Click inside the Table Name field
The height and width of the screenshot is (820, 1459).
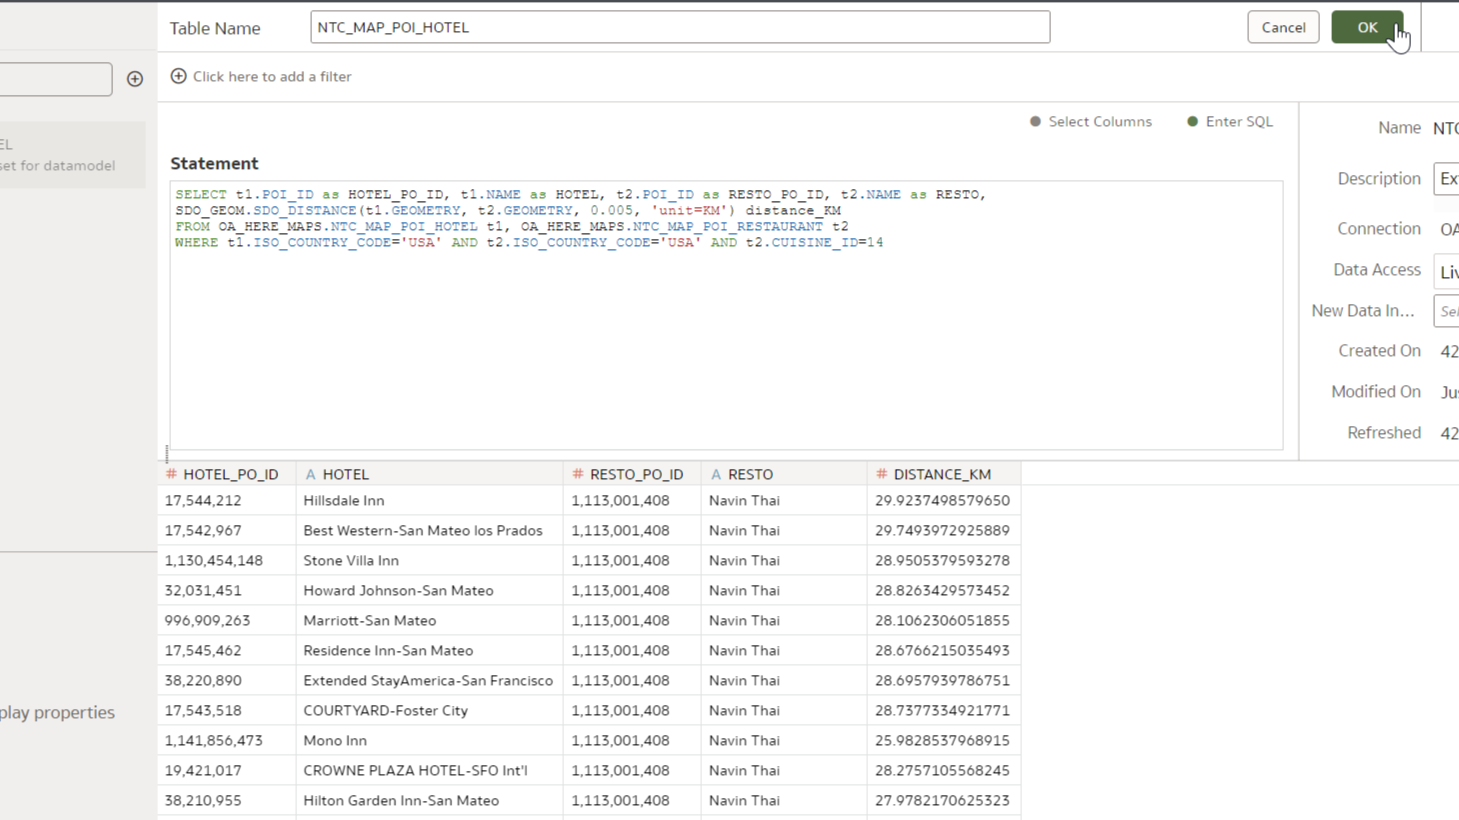pyautogui.click(x=680, y=27)
